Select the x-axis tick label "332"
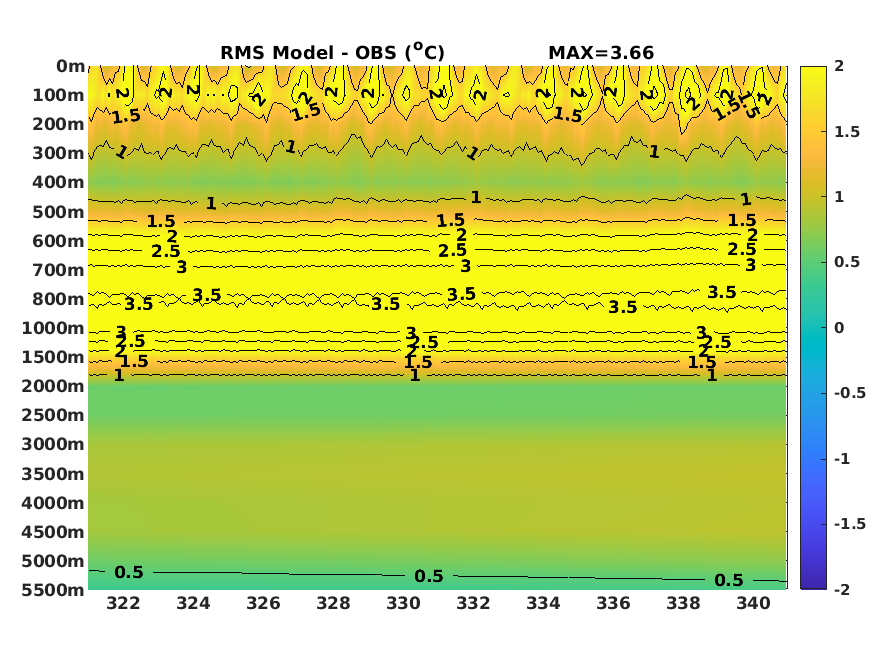 (x=473, y=604)
